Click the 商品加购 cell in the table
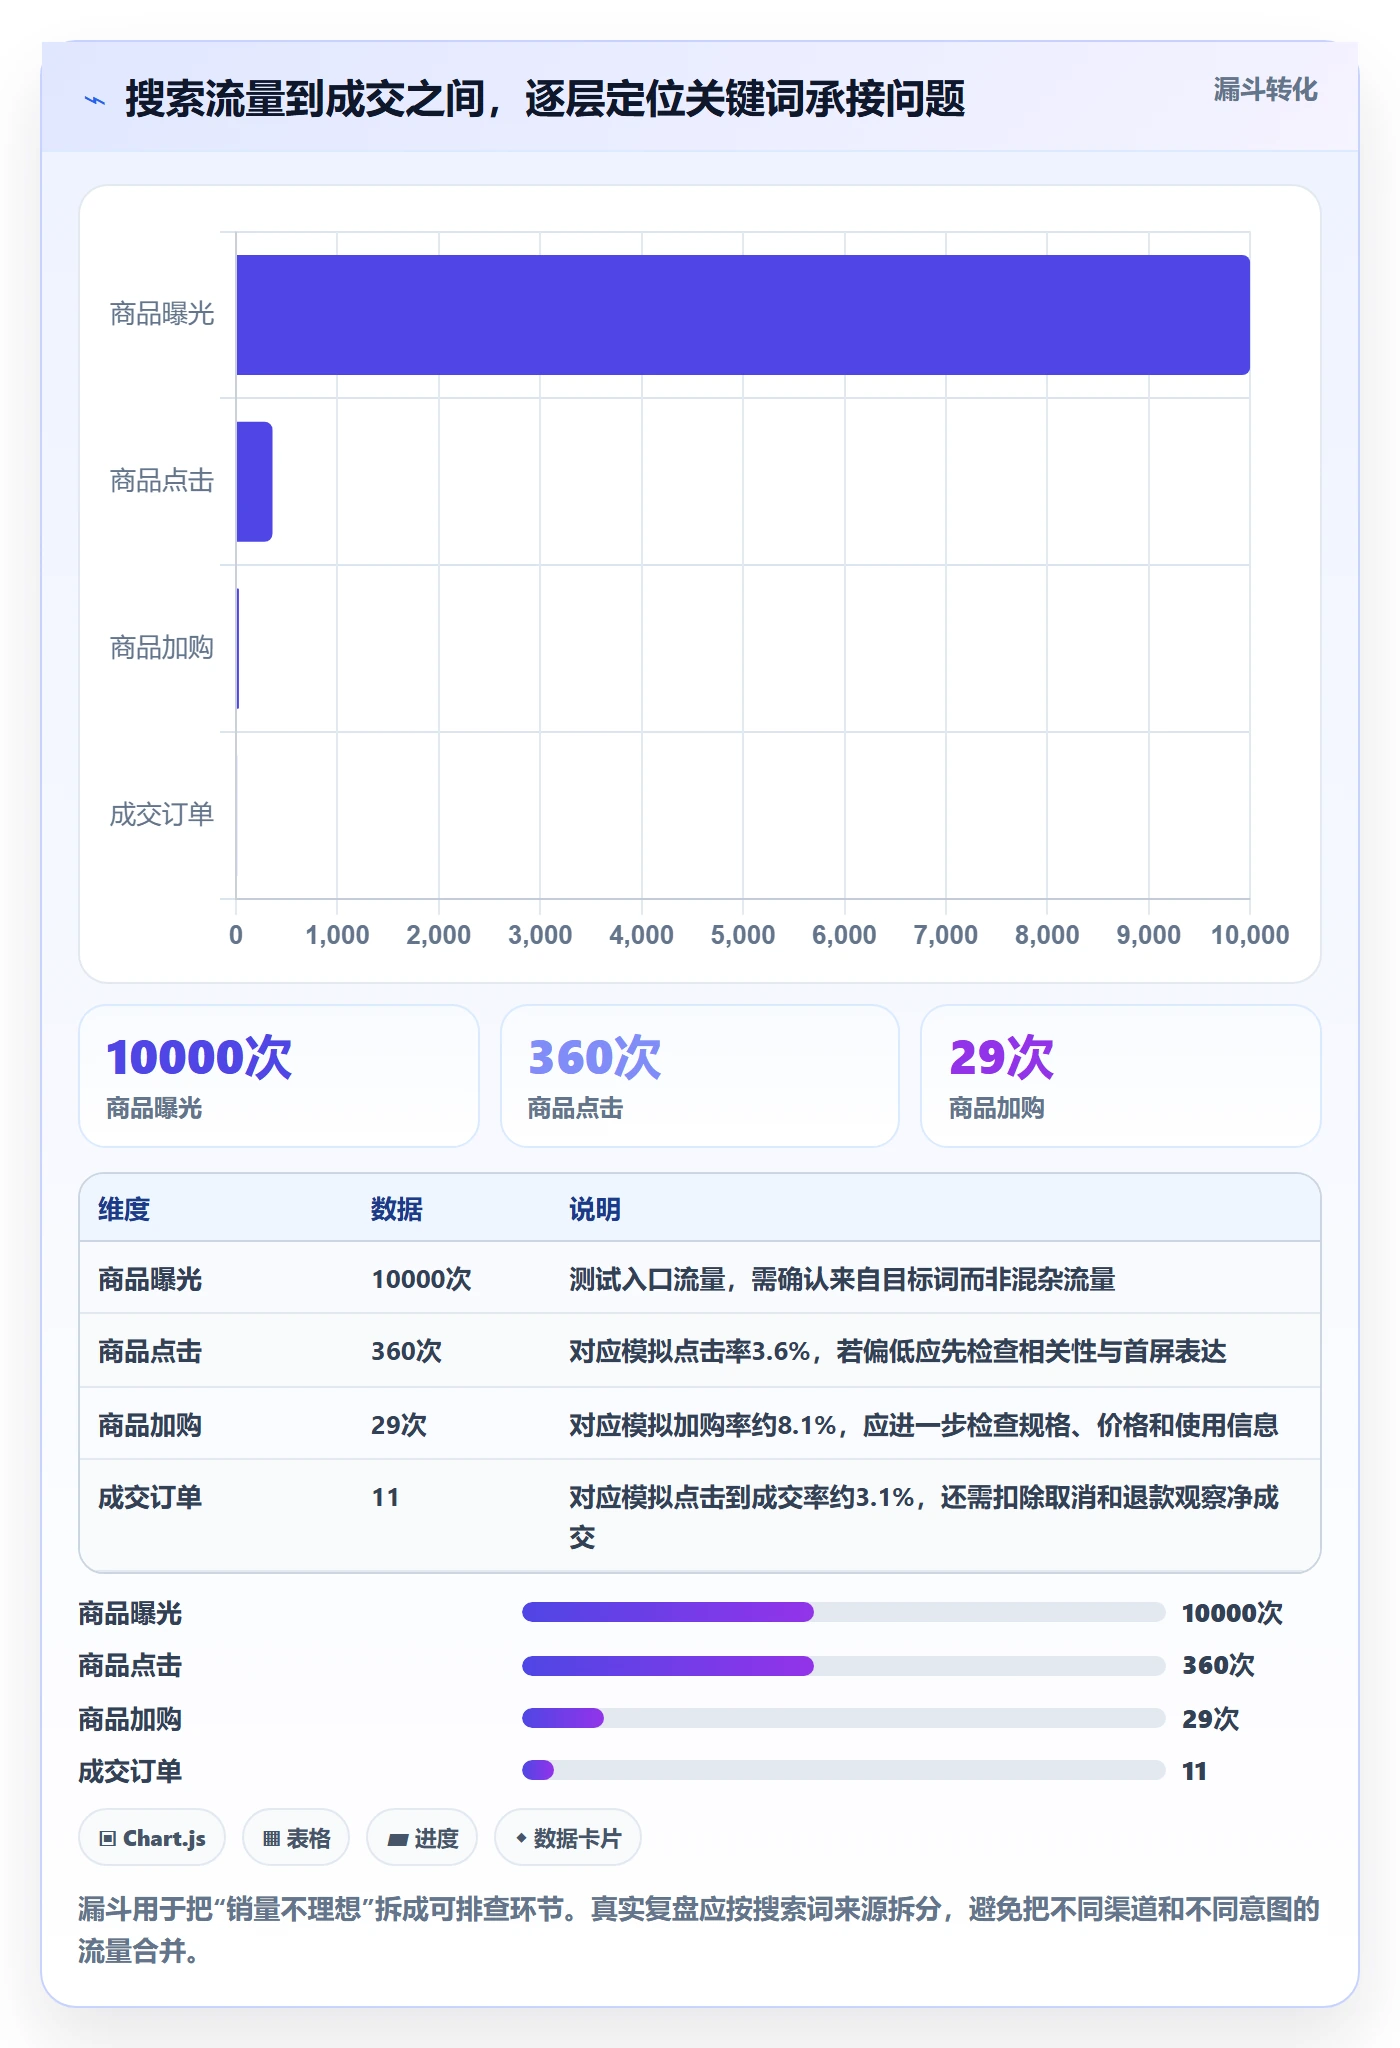Viewport: 1400px width, 2048px height. pos(150,1425)
